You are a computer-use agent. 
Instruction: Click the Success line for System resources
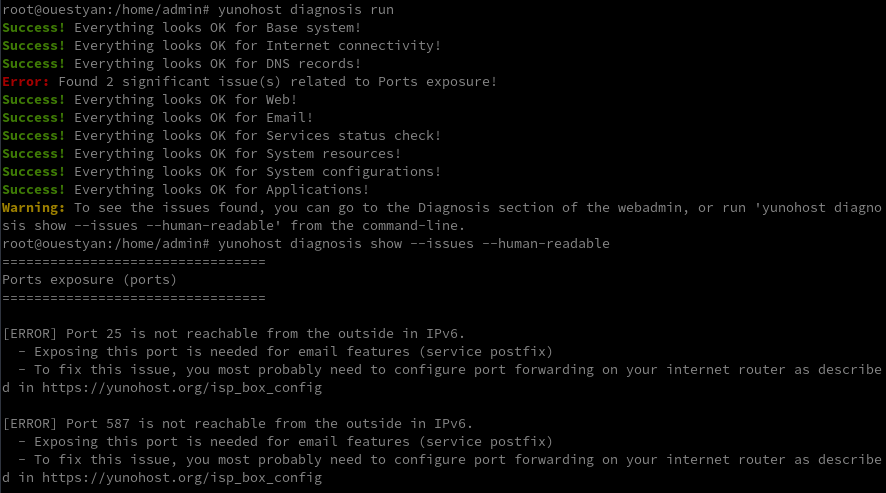(201, 154)
